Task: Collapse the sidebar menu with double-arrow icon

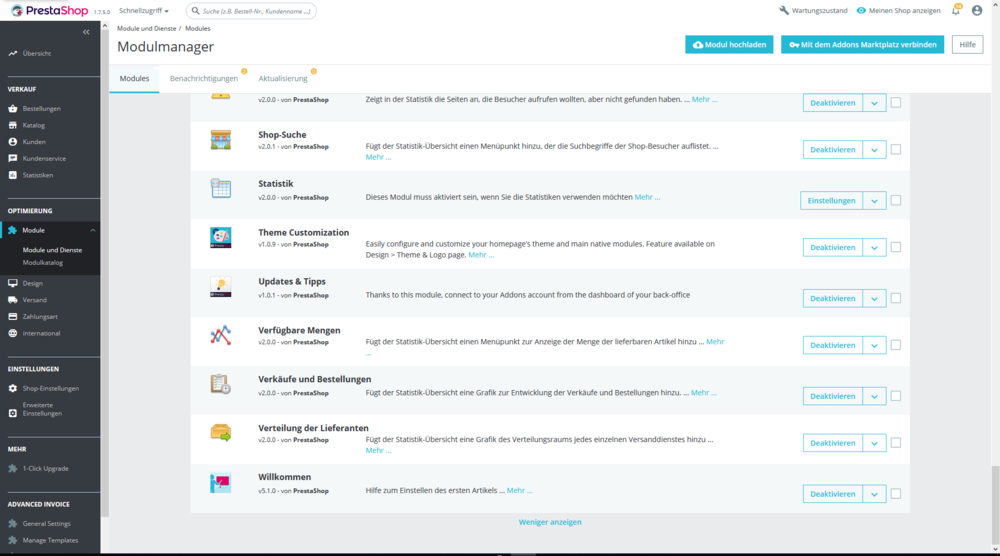Action: point(86,32)
